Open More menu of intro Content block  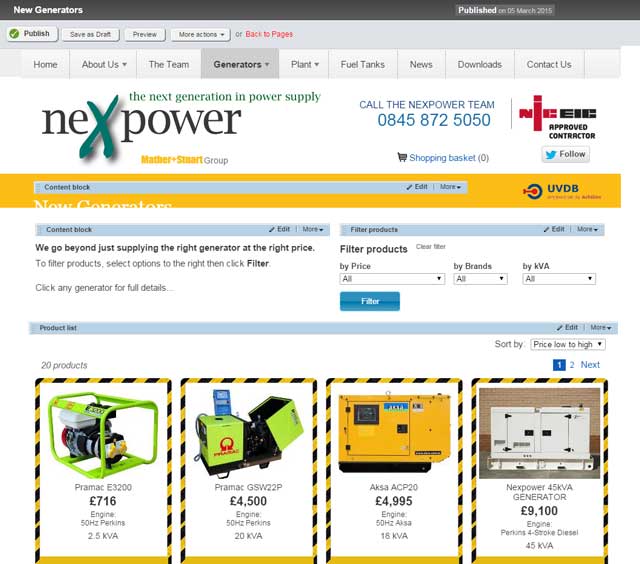[x=313, y=229]
